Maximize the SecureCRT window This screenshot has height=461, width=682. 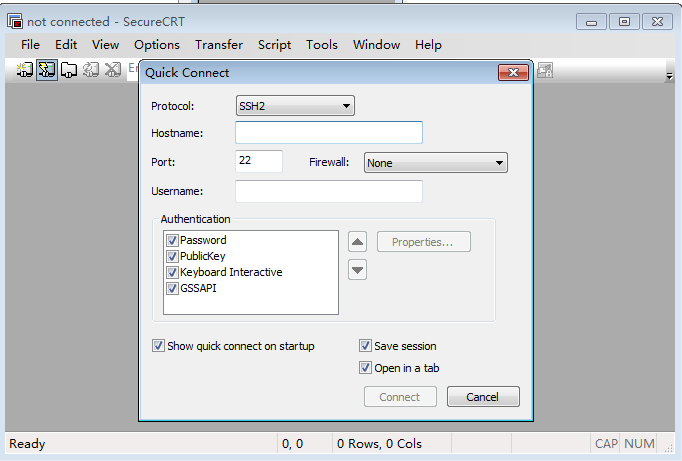pos(624,22)
